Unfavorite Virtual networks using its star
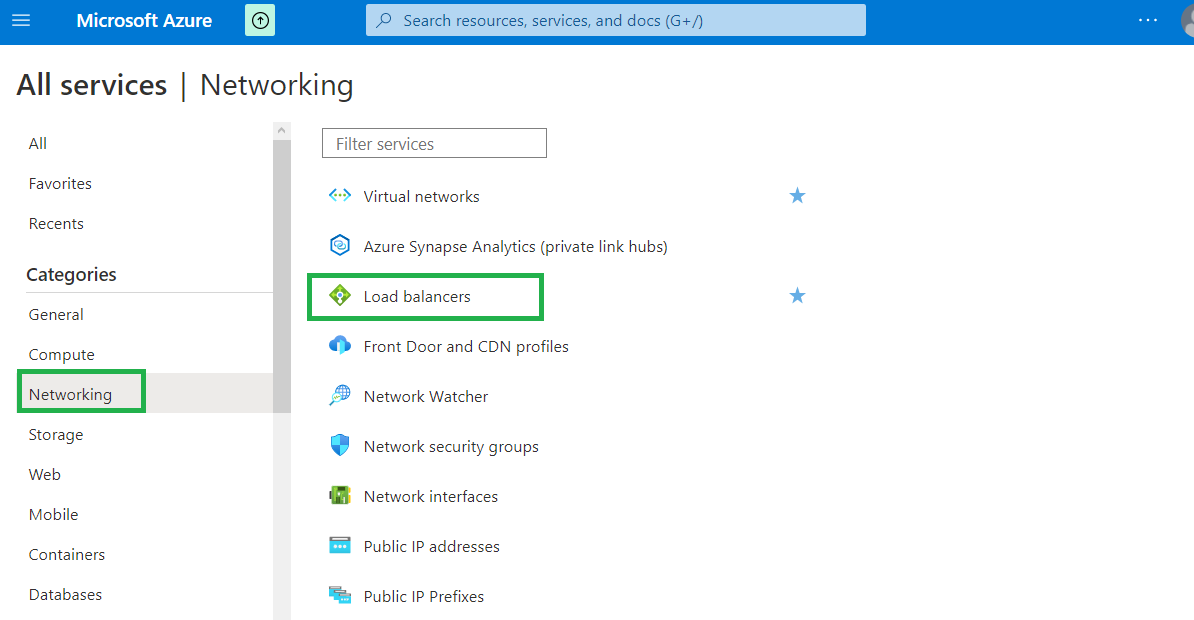Screen dimensions: 1194x620 (x=797, y=196)
